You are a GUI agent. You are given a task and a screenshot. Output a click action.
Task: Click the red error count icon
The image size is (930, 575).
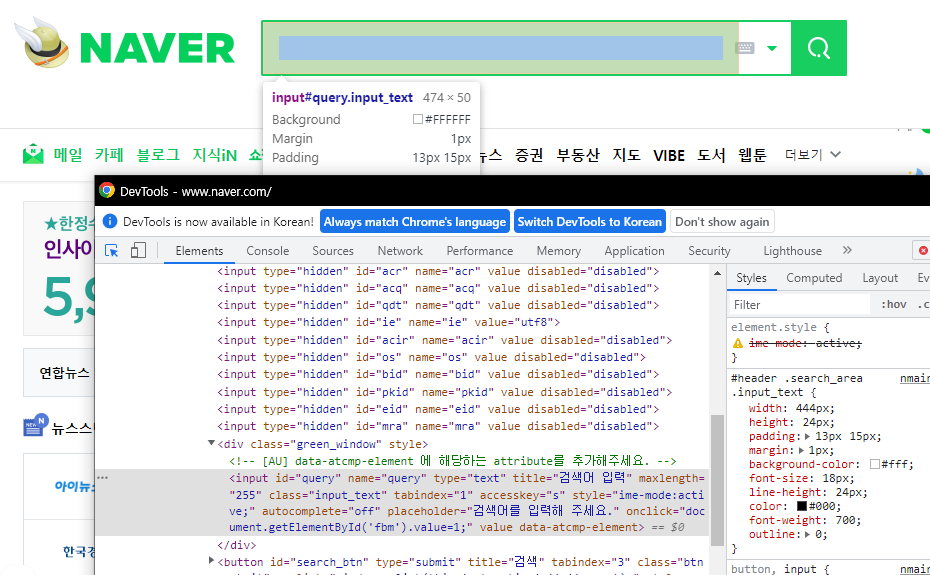[x=923, y=250]
